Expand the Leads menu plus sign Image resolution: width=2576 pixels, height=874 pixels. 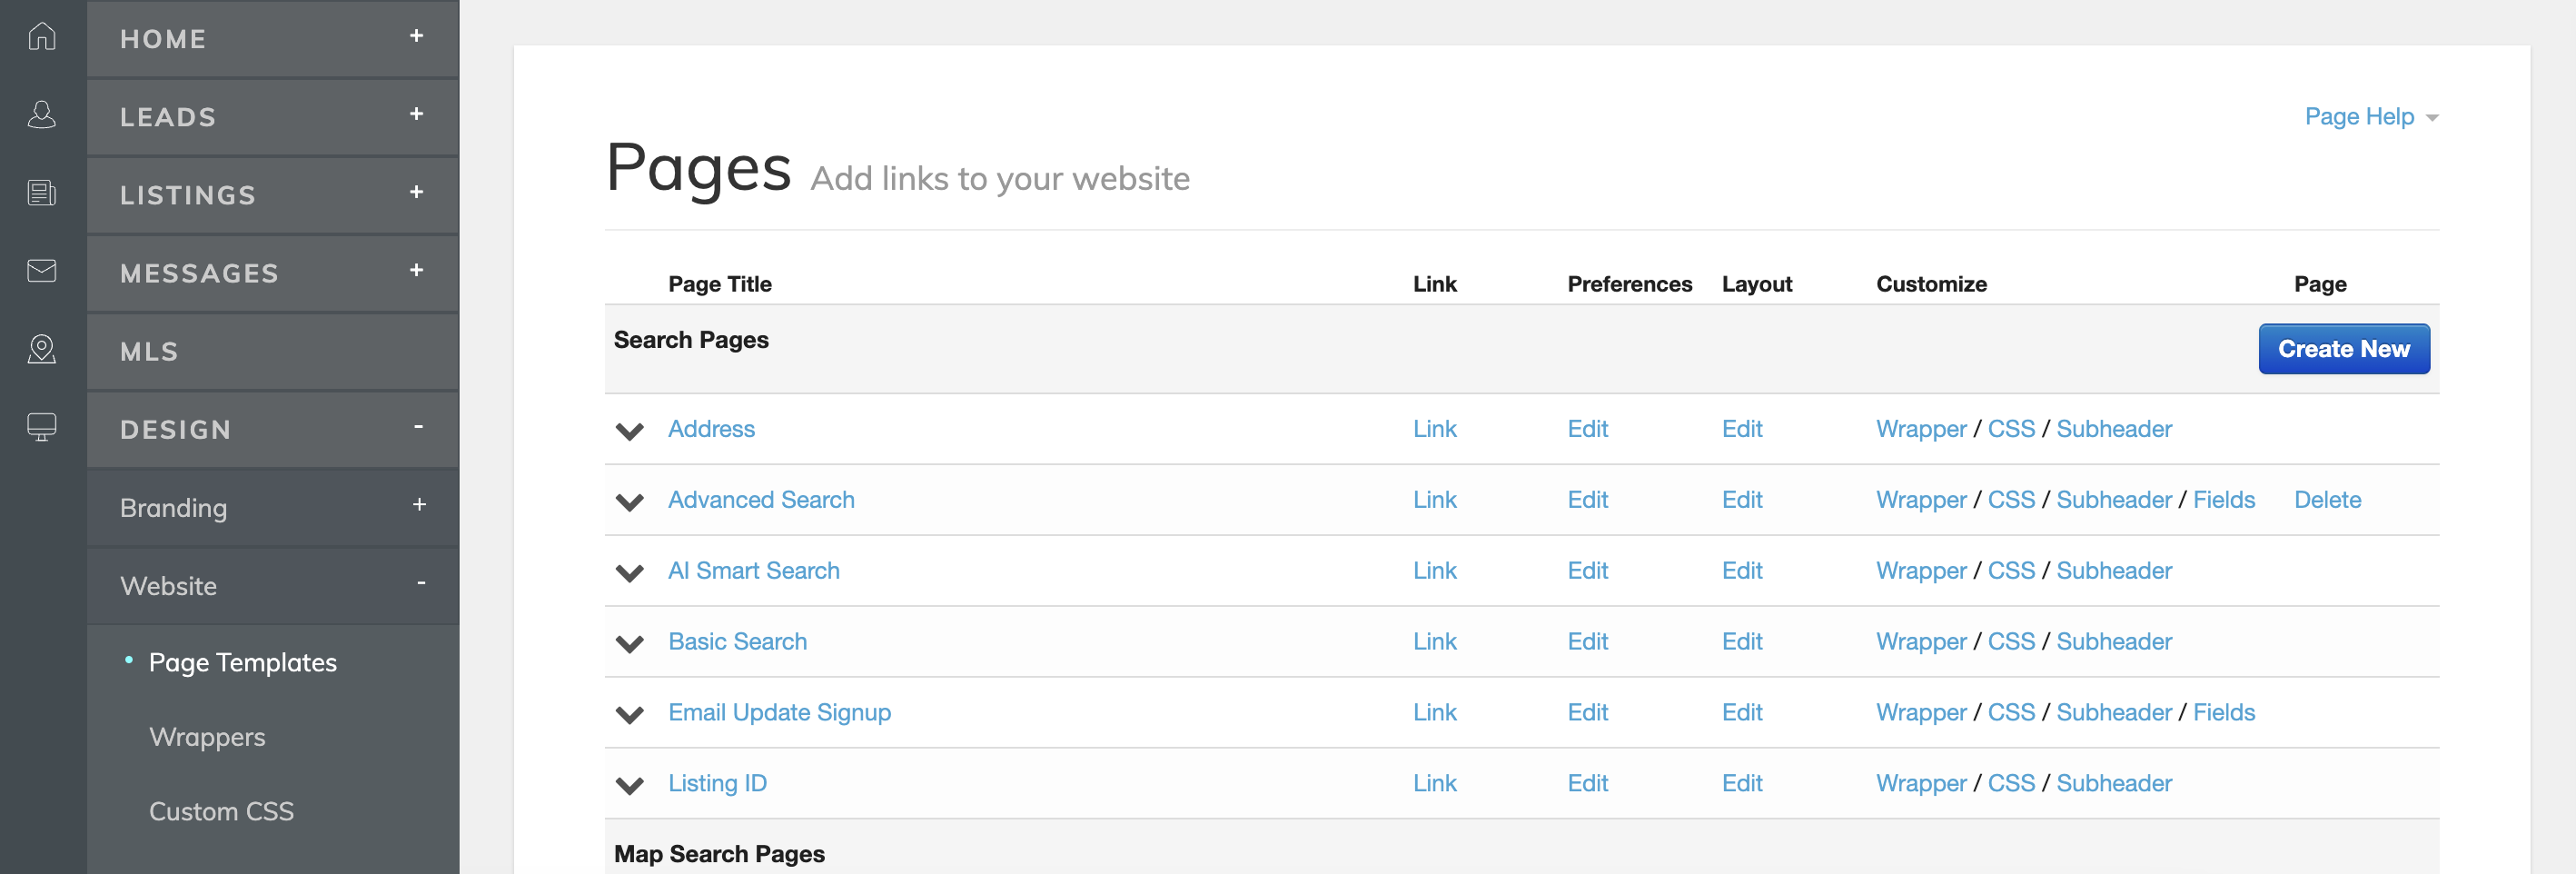417,115
